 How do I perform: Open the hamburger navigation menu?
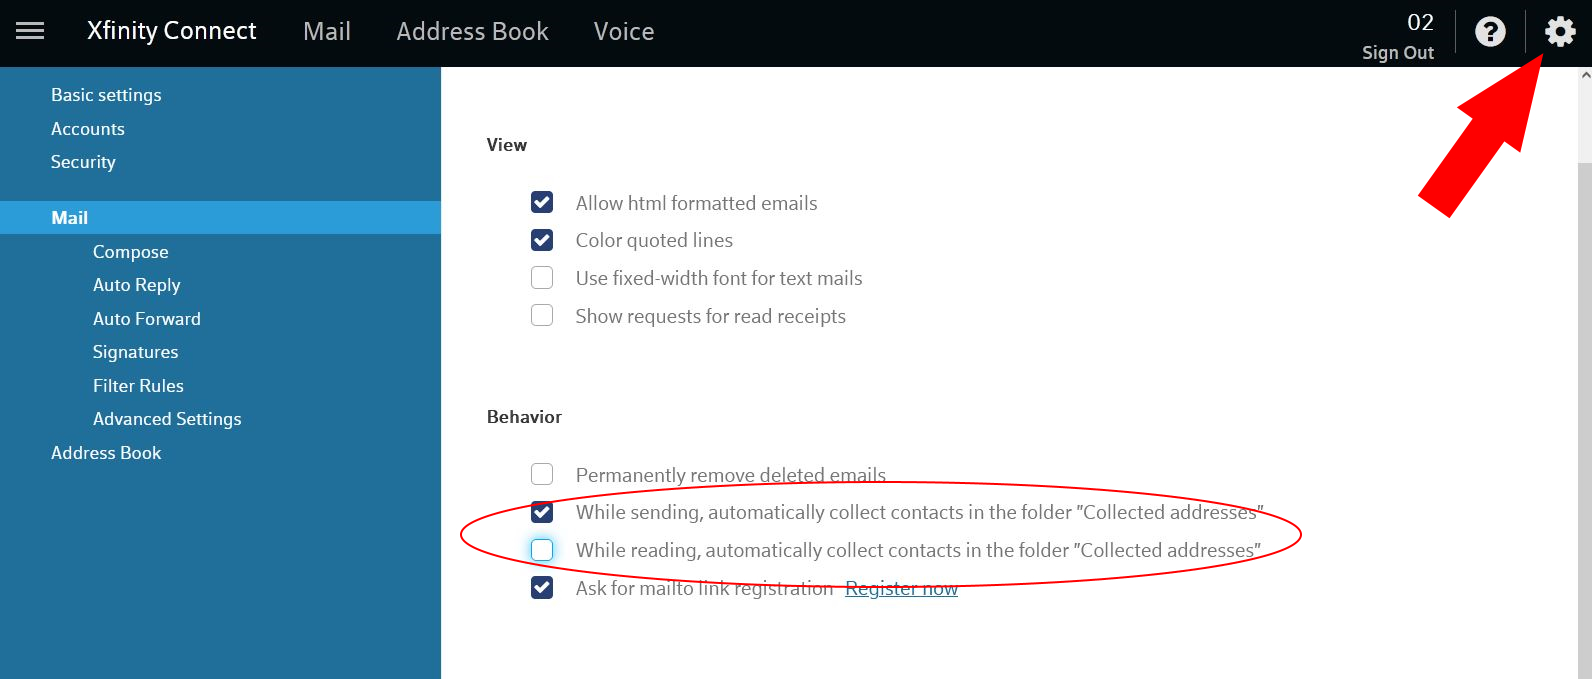[x=30, y=31]
